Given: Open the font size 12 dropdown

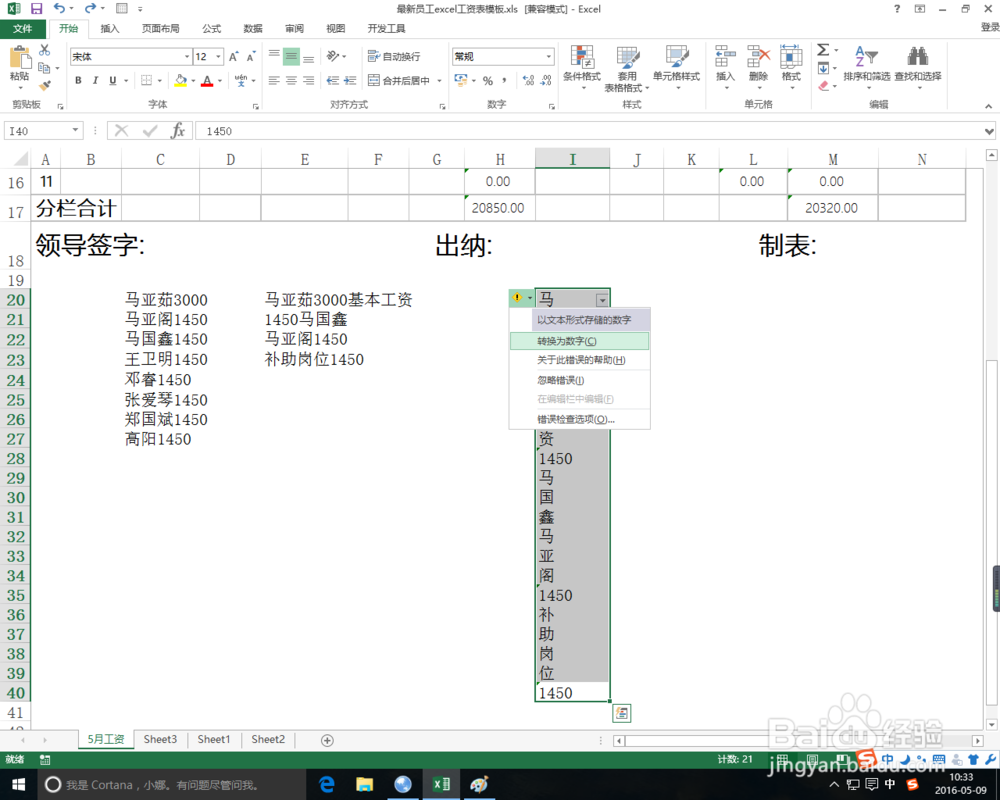Looking at the screenshot, I should tap(218, 57).
